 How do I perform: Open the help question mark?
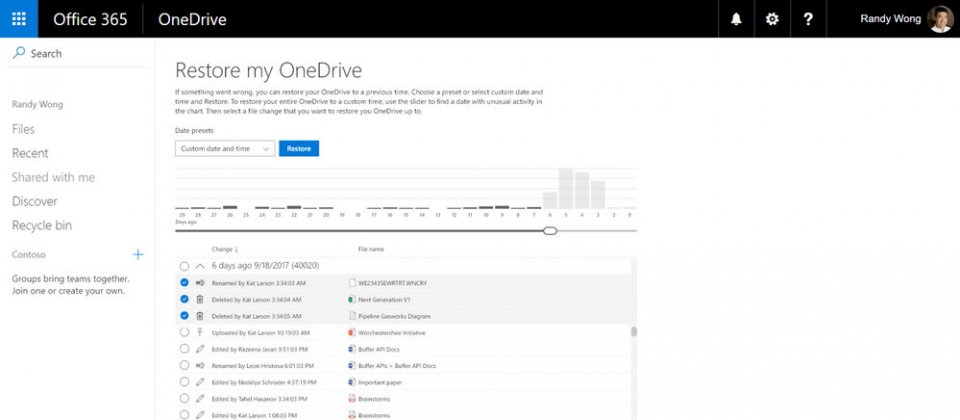click(x=808, y=19)
